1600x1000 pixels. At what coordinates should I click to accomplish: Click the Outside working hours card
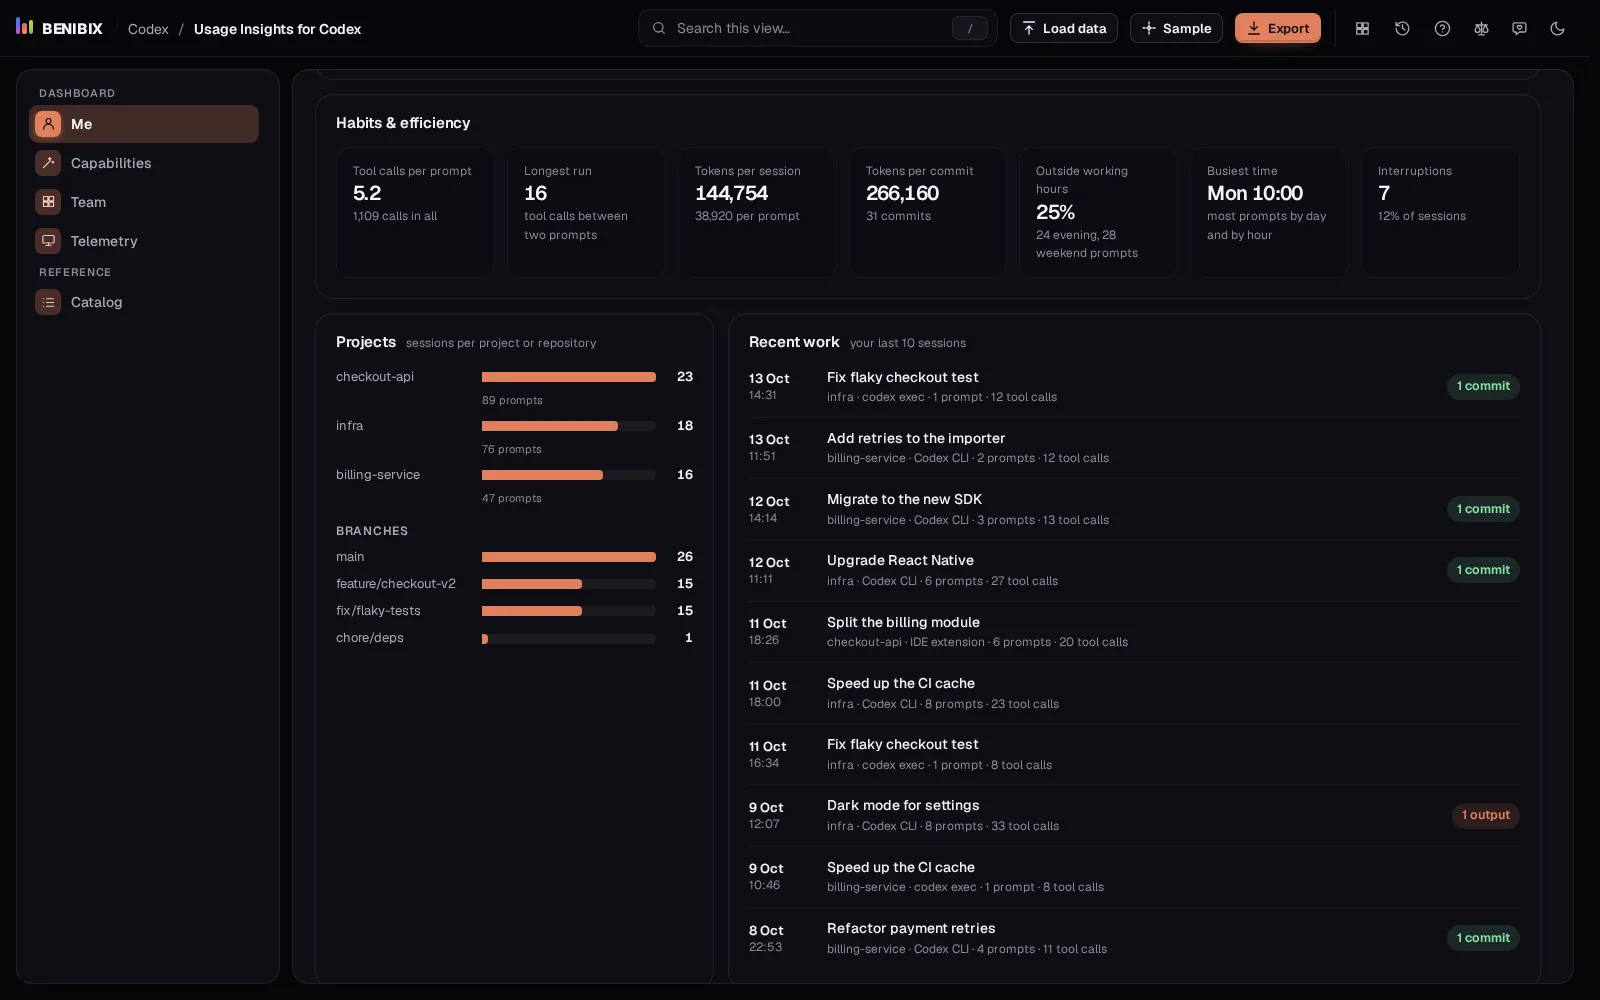coord(1098,212)
